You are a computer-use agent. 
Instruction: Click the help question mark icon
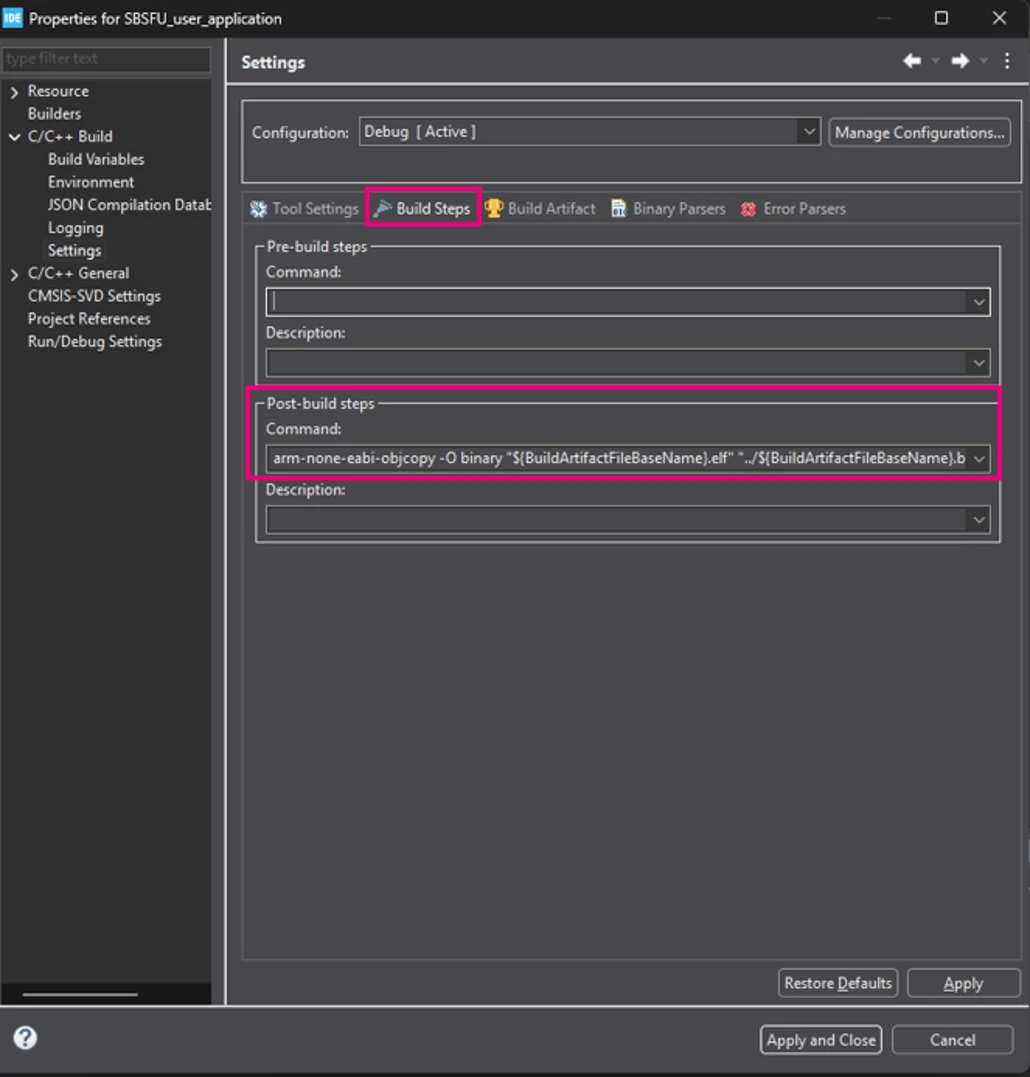(x=25, y=1038)
